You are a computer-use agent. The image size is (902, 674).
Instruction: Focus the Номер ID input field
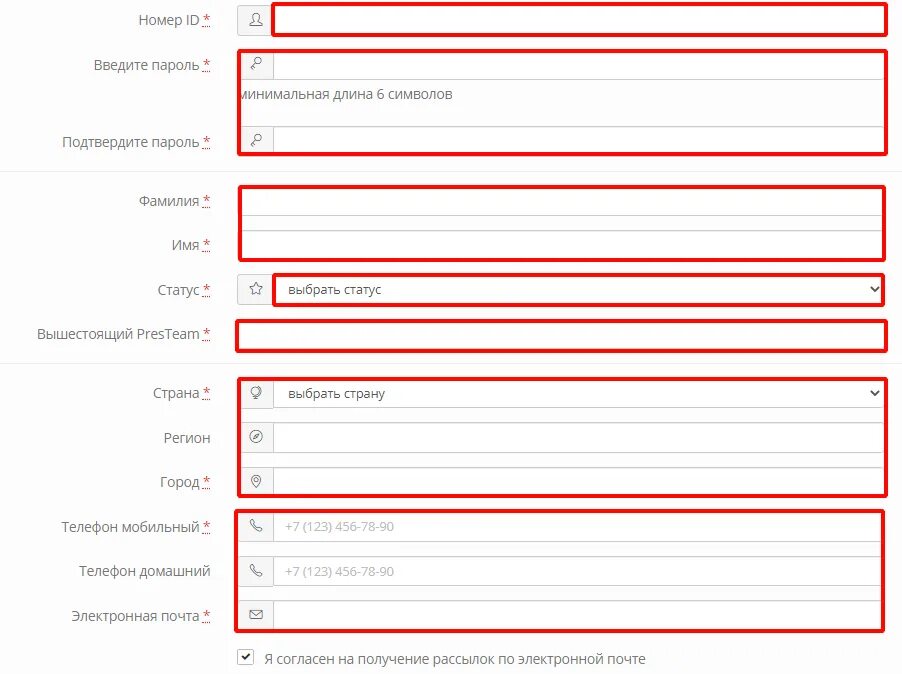(x=579, y=20)
